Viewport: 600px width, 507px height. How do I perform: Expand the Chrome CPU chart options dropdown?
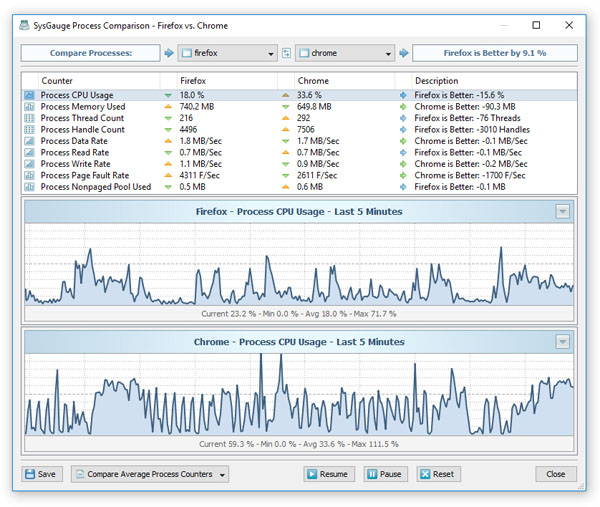562,341
